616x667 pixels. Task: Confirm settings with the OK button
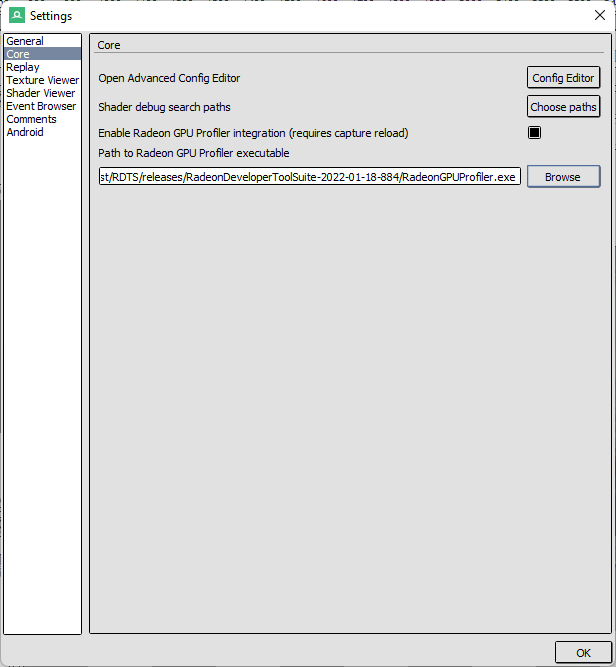tap(583, 653)
